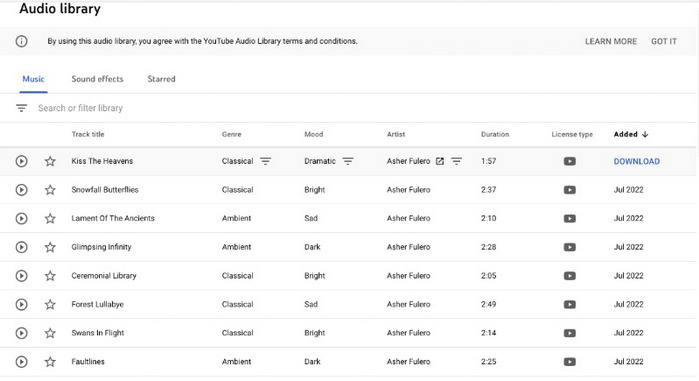Screen dimensions: 699x381
Task: Switch to the Music tab
Action: 33,79
